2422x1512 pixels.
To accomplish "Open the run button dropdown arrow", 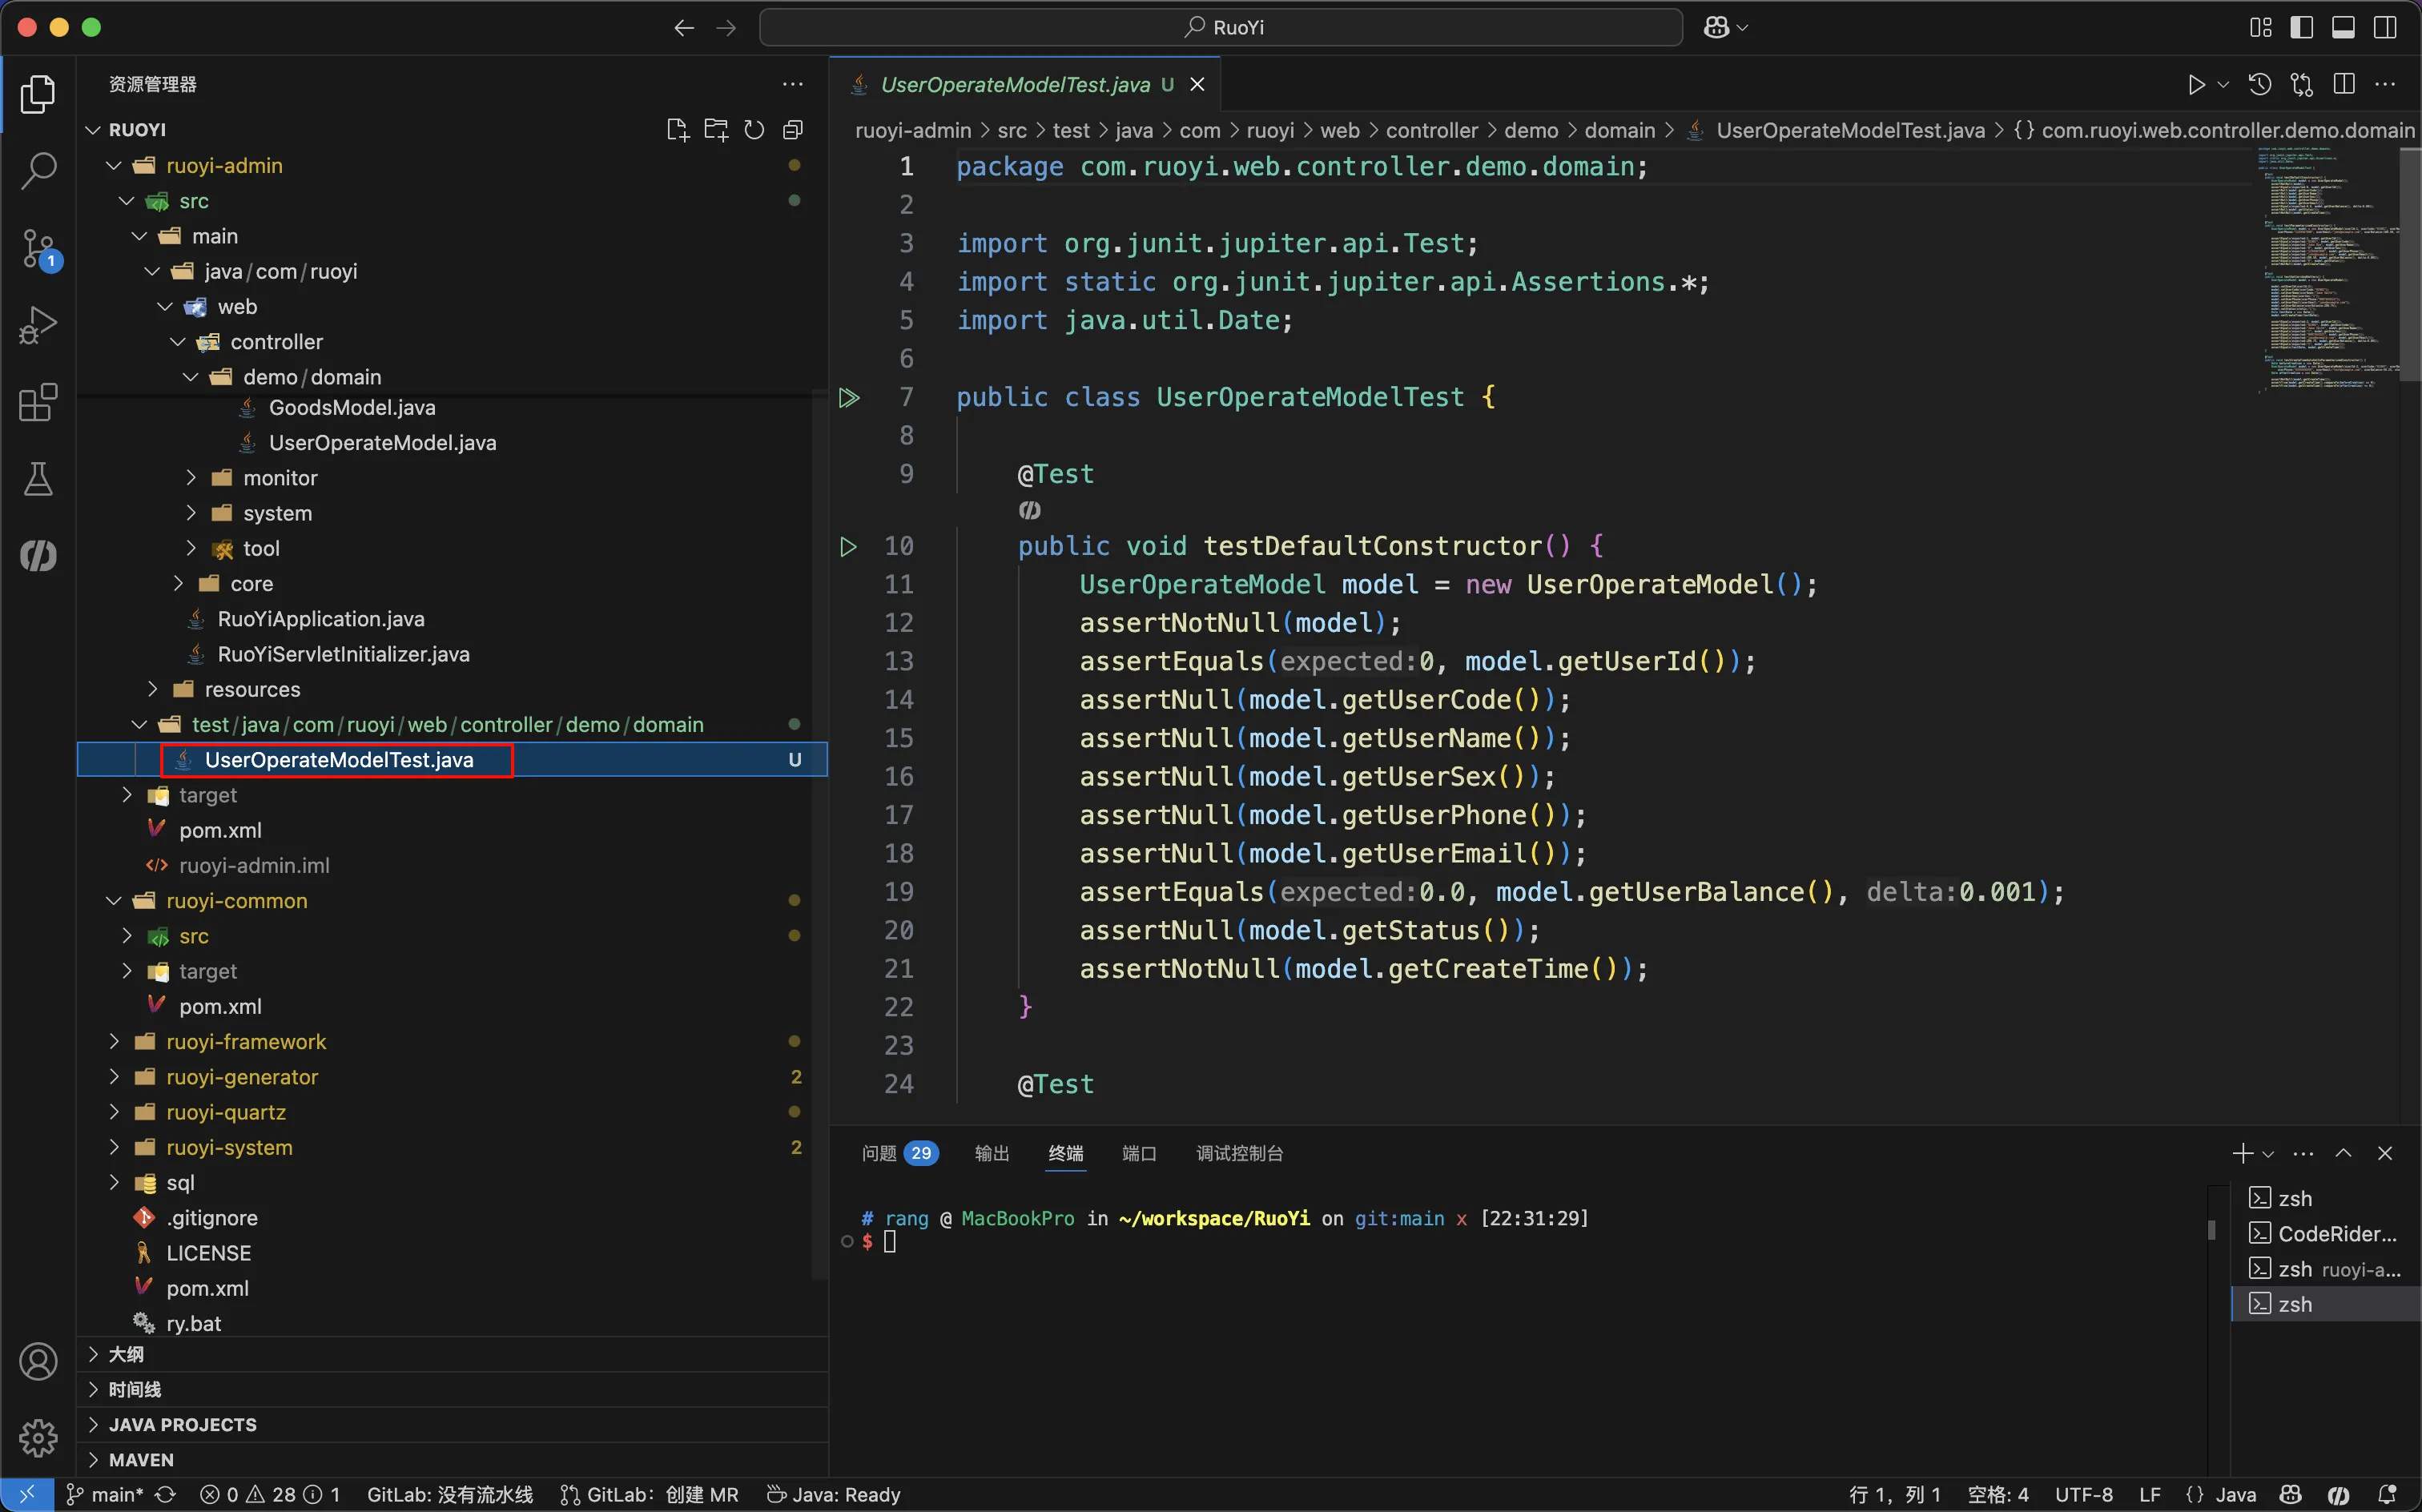I will pyautogui.click(x=2223, y=85).
